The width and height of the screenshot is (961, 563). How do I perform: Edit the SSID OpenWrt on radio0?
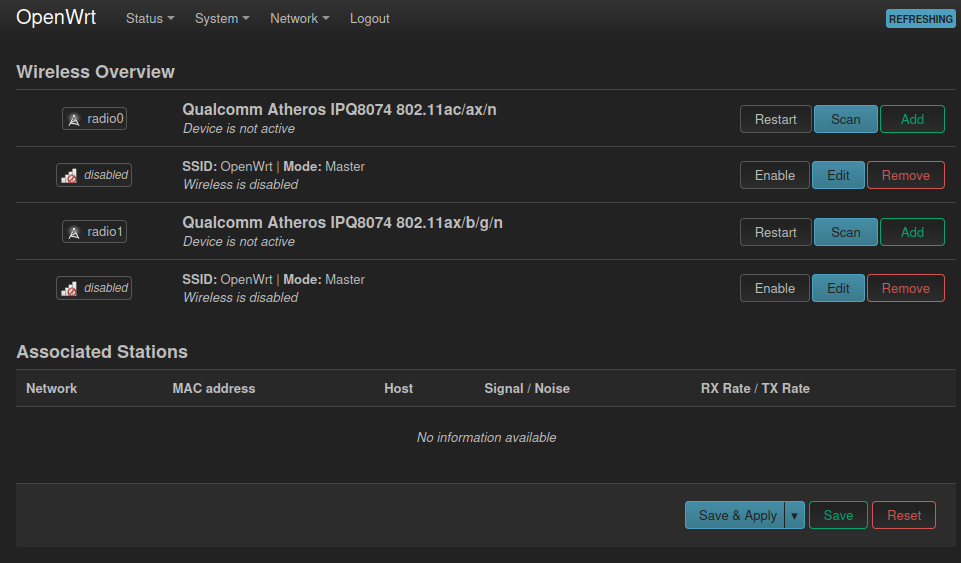pyautogui.click(x=838, y=175)
